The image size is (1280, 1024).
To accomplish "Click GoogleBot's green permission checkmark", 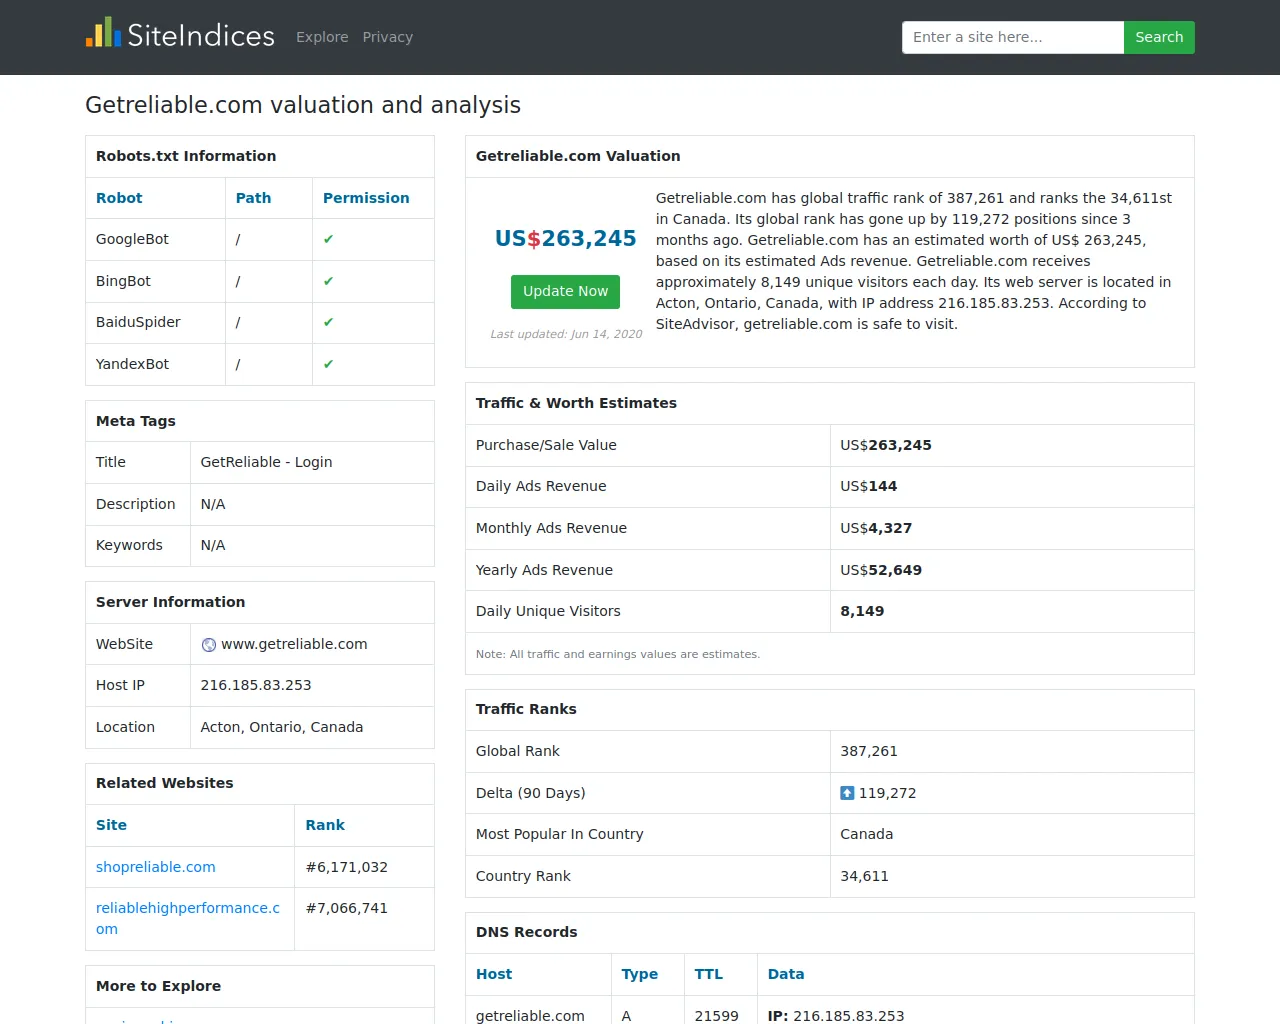I will 328,240.
